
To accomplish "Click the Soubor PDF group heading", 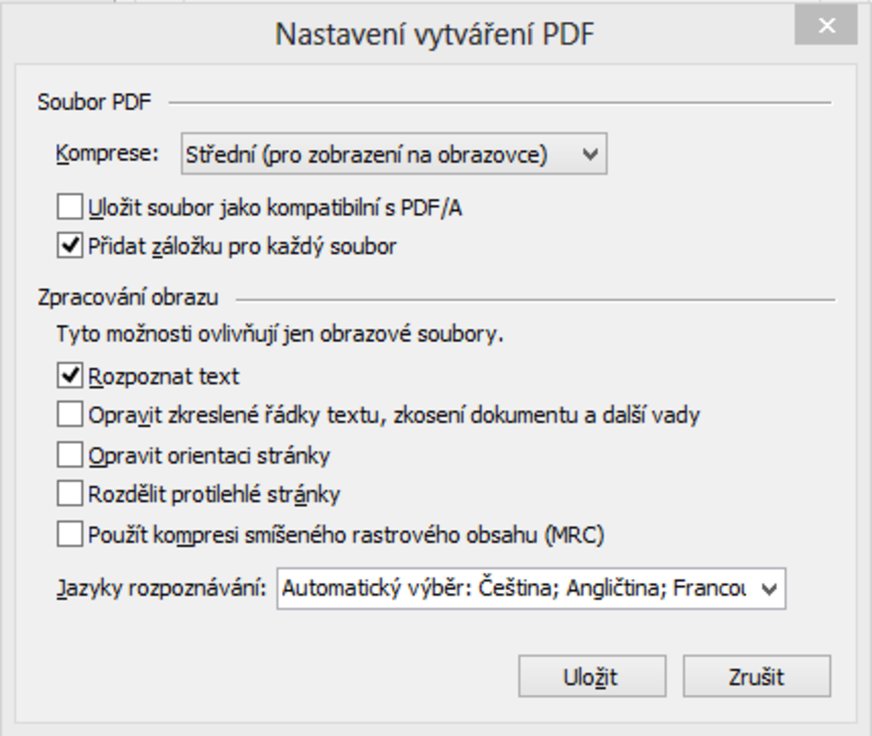I will point(87,102).
